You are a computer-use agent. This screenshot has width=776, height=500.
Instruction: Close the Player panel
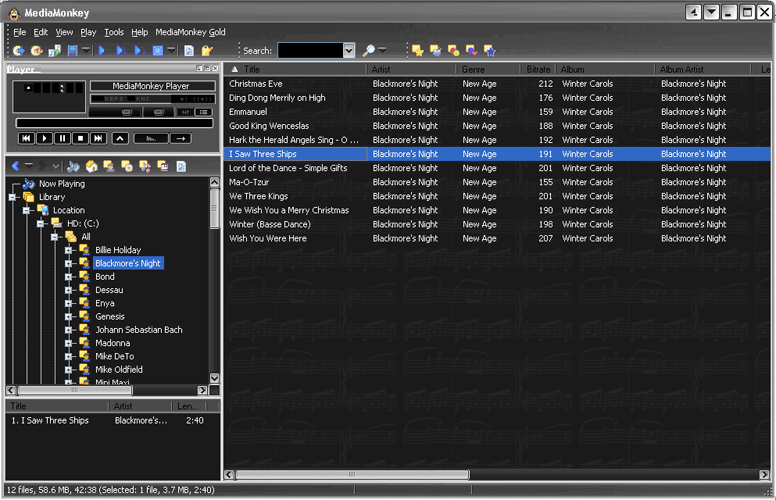[215, 68]
